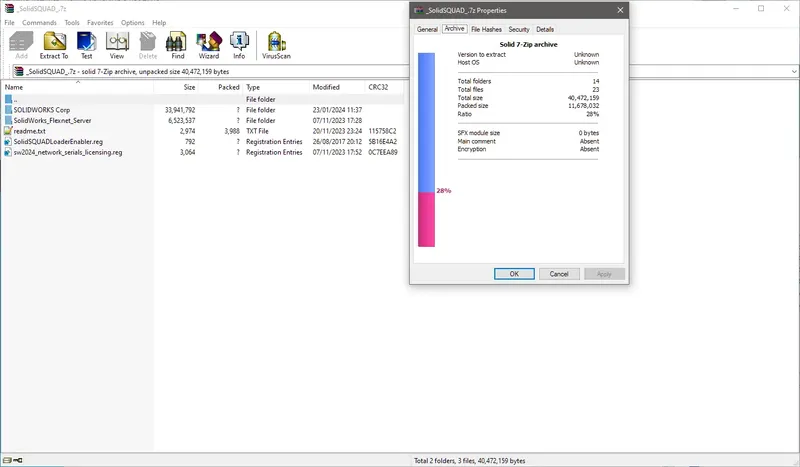
Task: Open the Options menu
Action: pos(133,22)
